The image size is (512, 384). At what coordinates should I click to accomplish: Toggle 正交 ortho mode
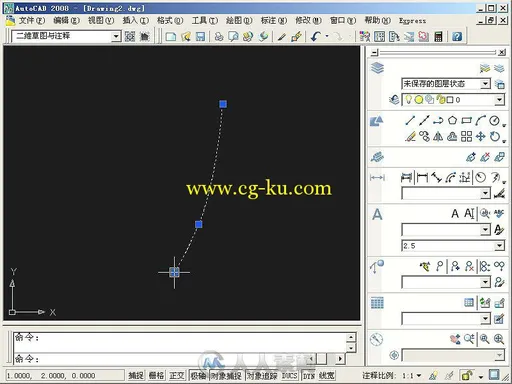point(177,375)
